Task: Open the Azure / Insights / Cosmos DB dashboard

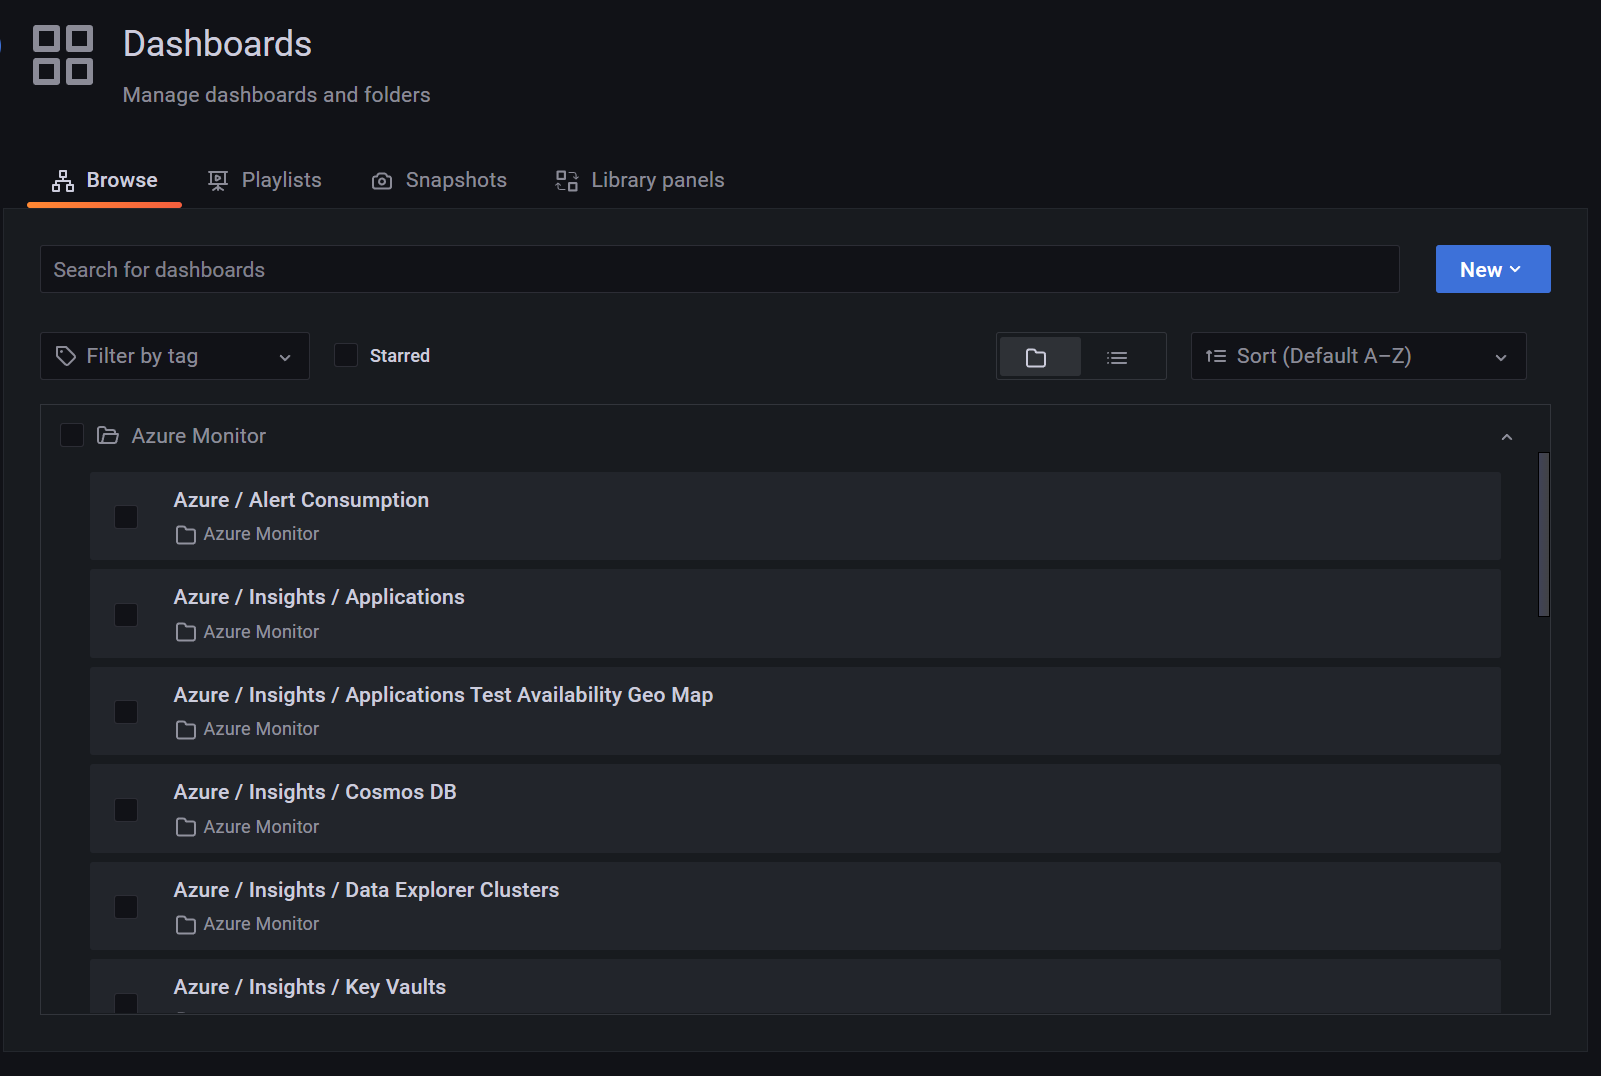Action: tap(315, 792)
